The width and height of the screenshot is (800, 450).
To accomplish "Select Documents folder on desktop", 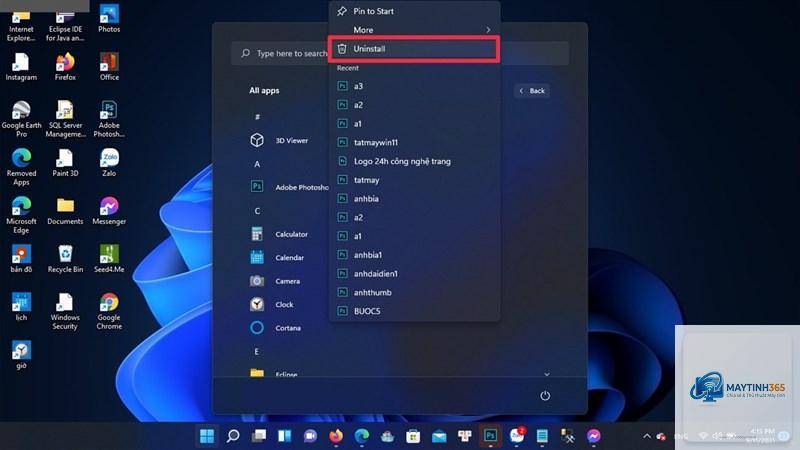I will [x=65, y=211].
